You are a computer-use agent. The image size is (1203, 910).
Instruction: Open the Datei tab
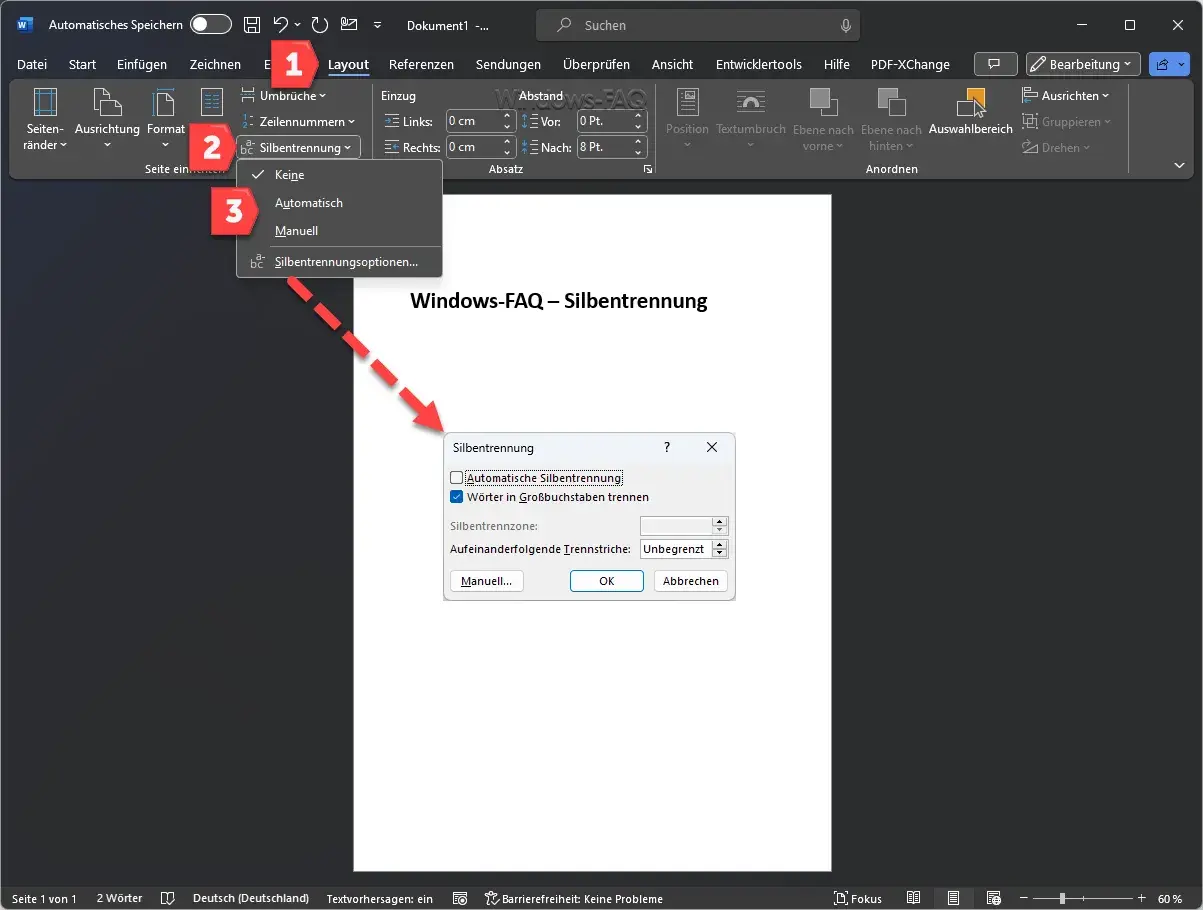pos(32,64)
